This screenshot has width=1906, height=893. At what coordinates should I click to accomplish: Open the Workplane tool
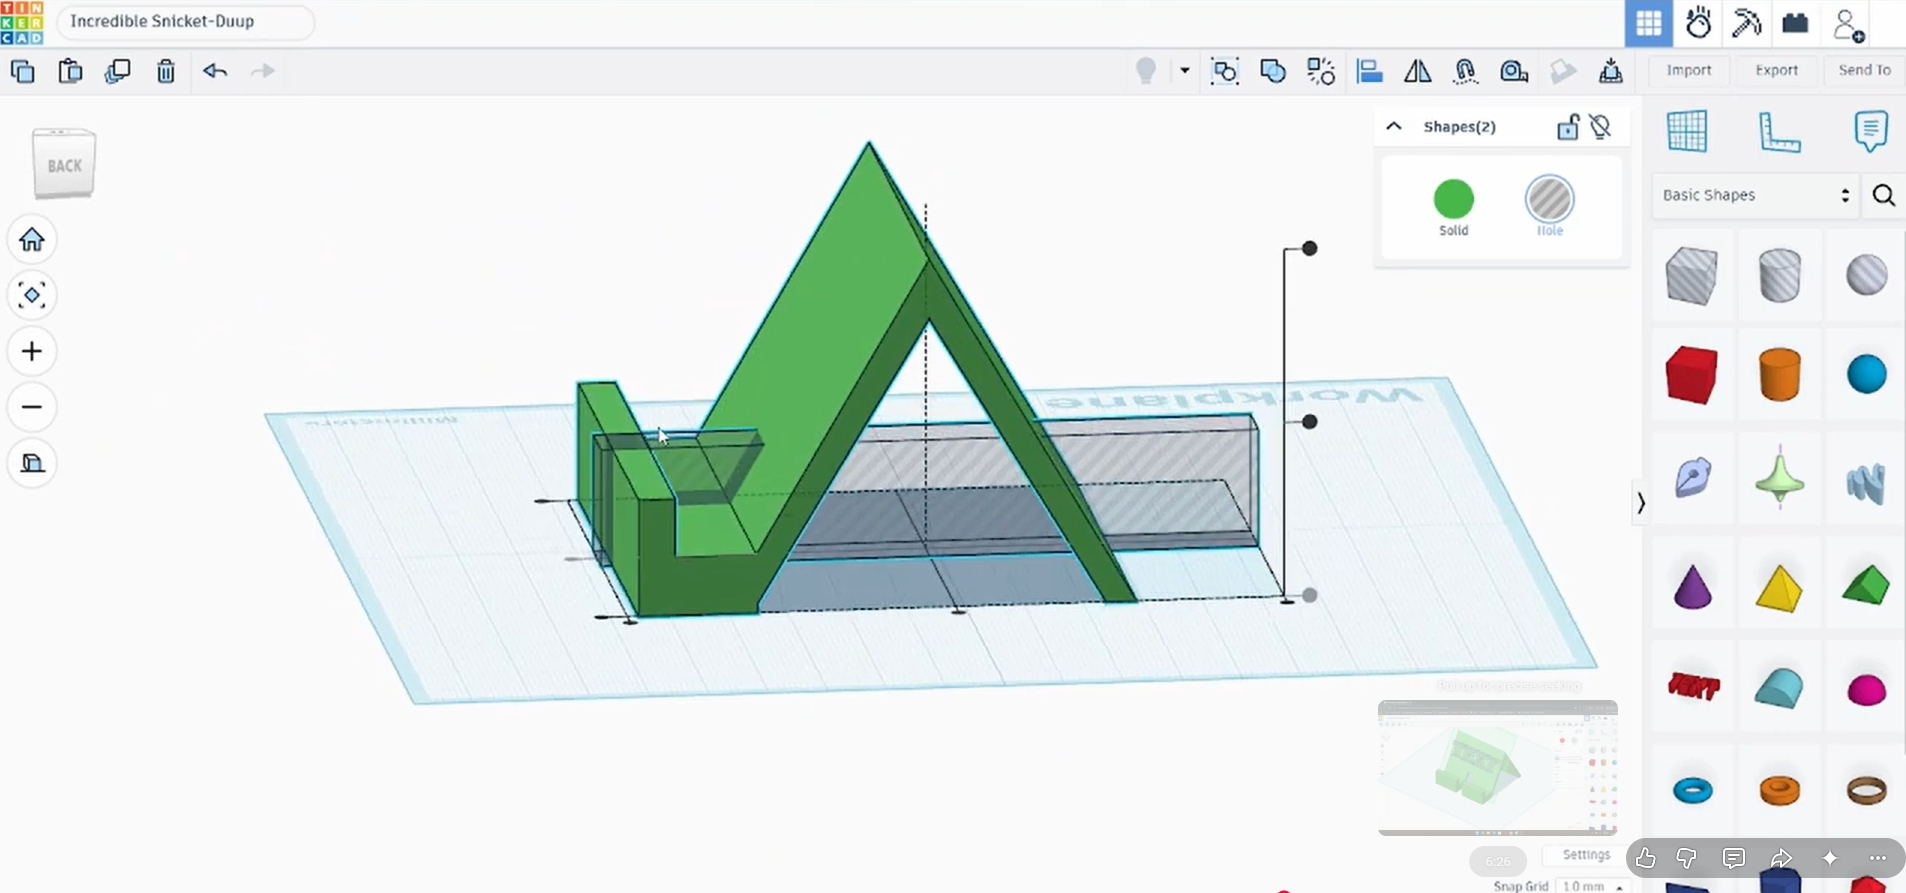(x=1687, y=131)
